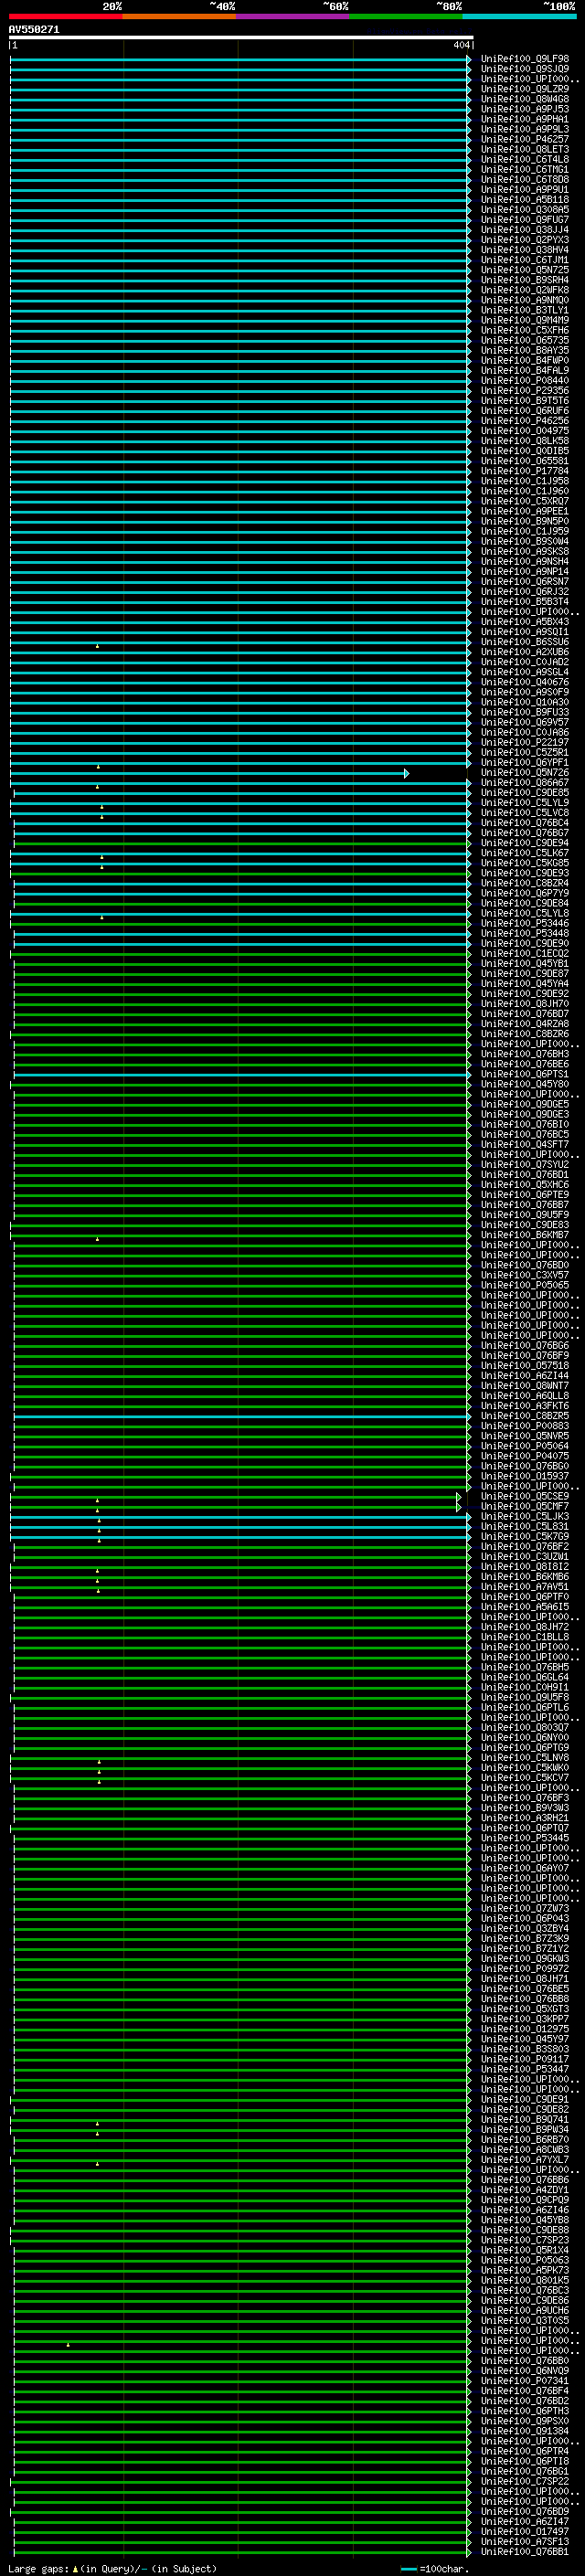Select the UniRef100_A4ZDY1 label
This screenshot has height=2576, width=585.
tap(525, 2190)
